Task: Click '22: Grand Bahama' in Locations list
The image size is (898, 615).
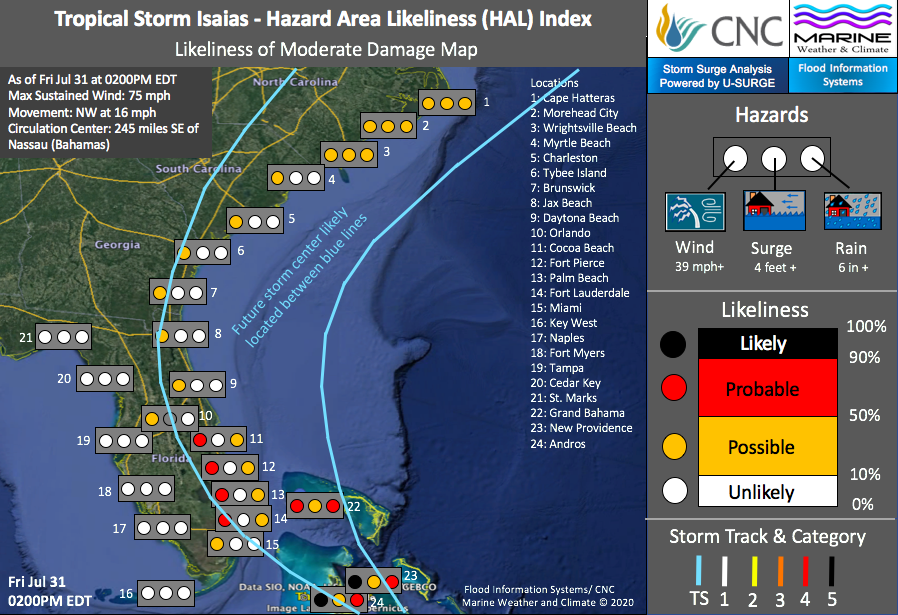Action: click(x=578, y=413)
